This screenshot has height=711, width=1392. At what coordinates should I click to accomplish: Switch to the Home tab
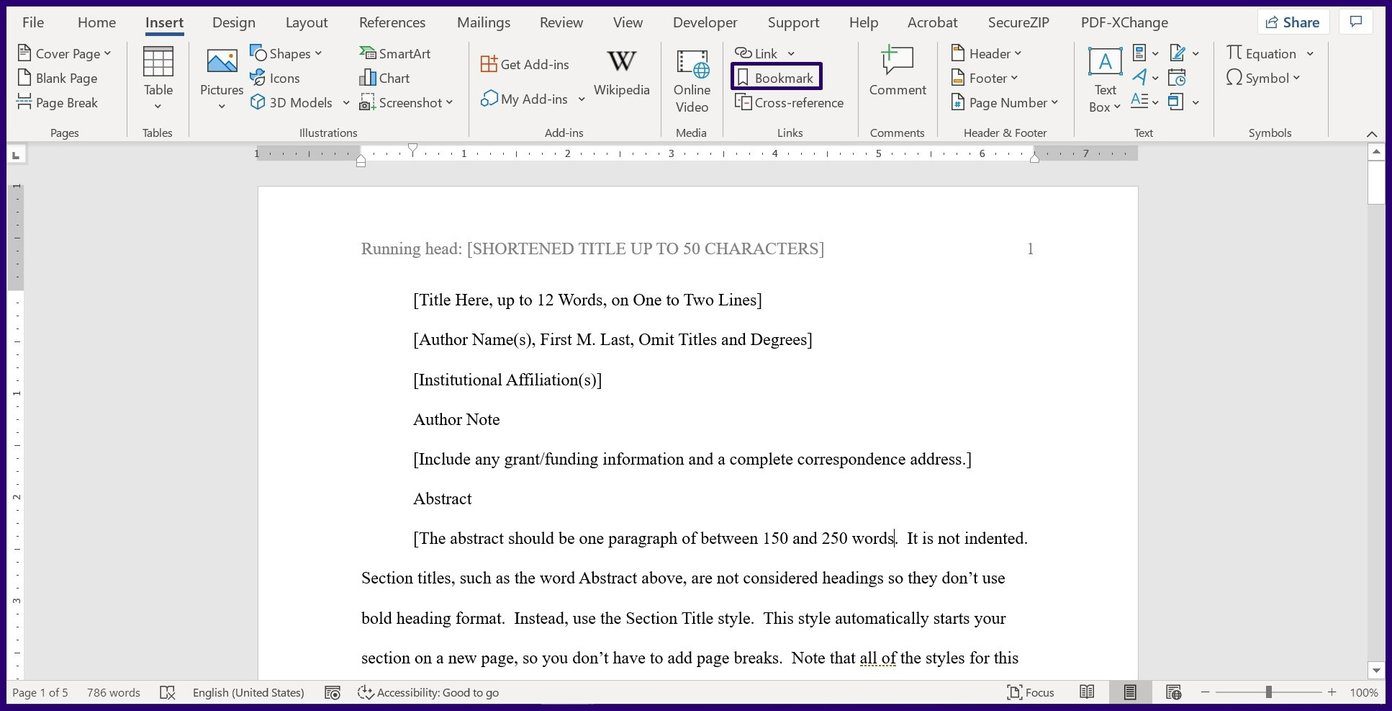[x=97, y=22]
